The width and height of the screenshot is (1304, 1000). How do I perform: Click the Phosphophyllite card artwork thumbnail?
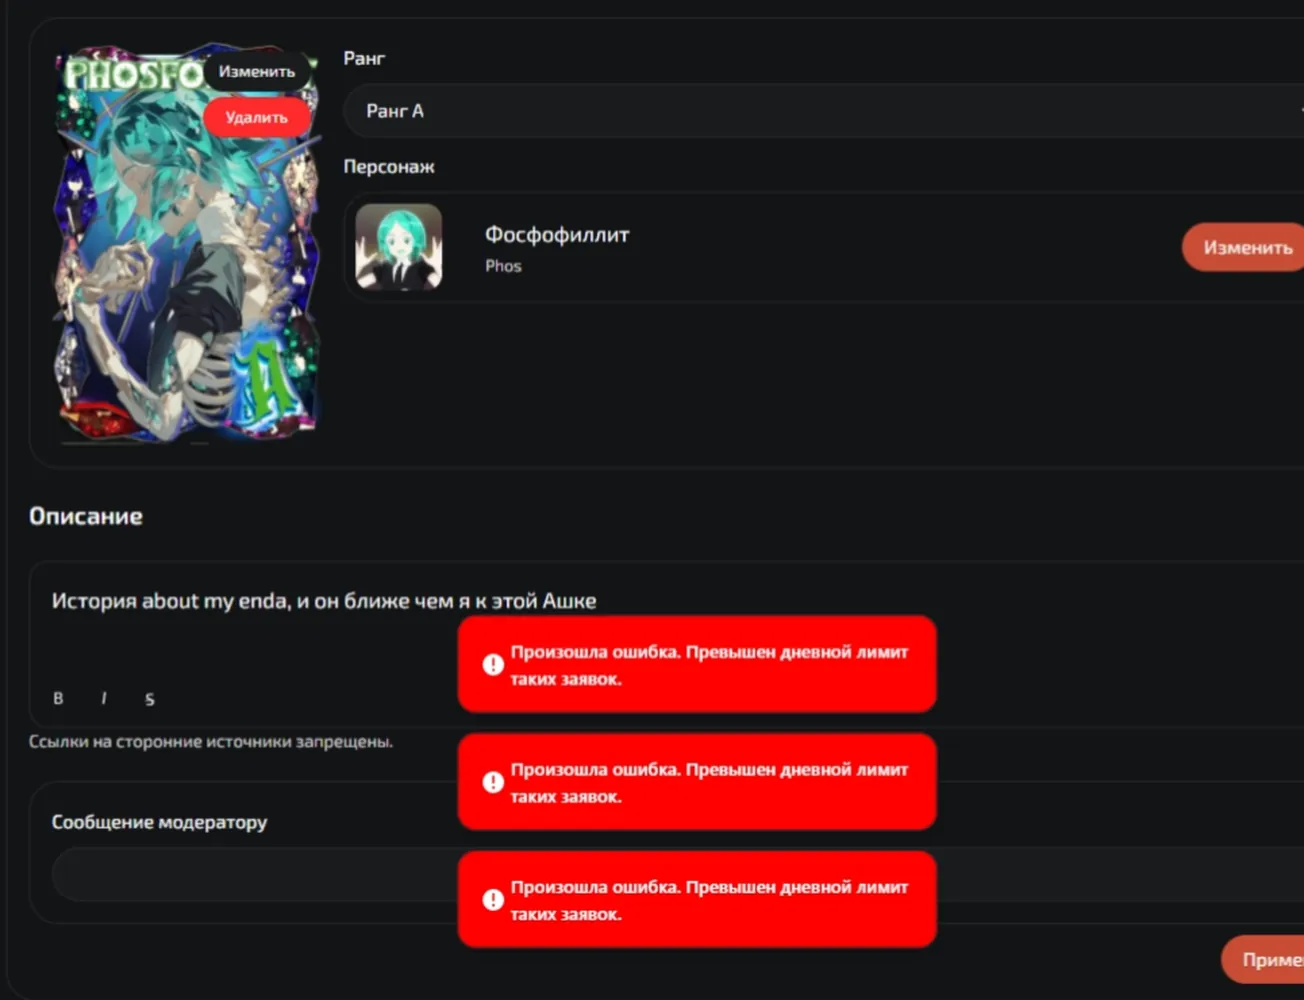click(187, 242)
